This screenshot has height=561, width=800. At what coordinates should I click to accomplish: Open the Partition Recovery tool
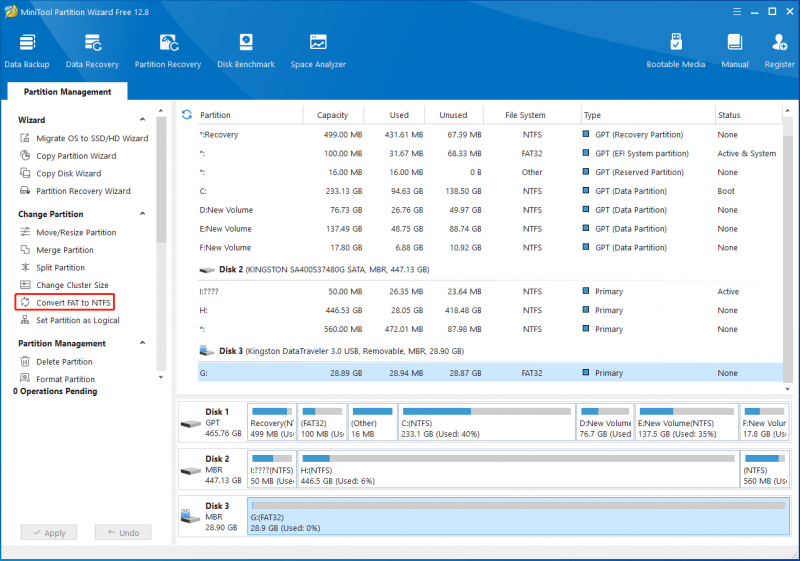coord(168,50)
